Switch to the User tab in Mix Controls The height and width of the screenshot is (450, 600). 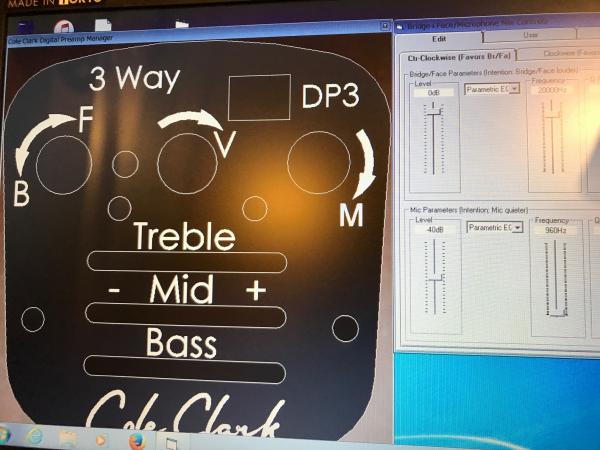point(530,35)
